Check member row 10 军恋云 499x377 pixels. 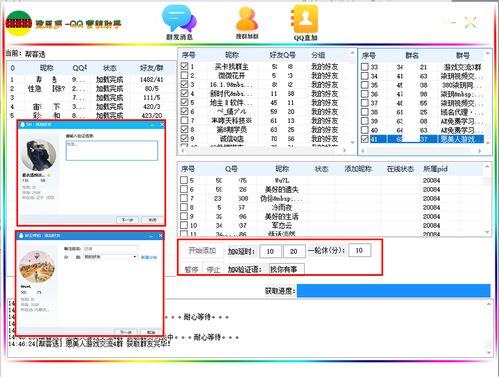(x=184, y=225)
